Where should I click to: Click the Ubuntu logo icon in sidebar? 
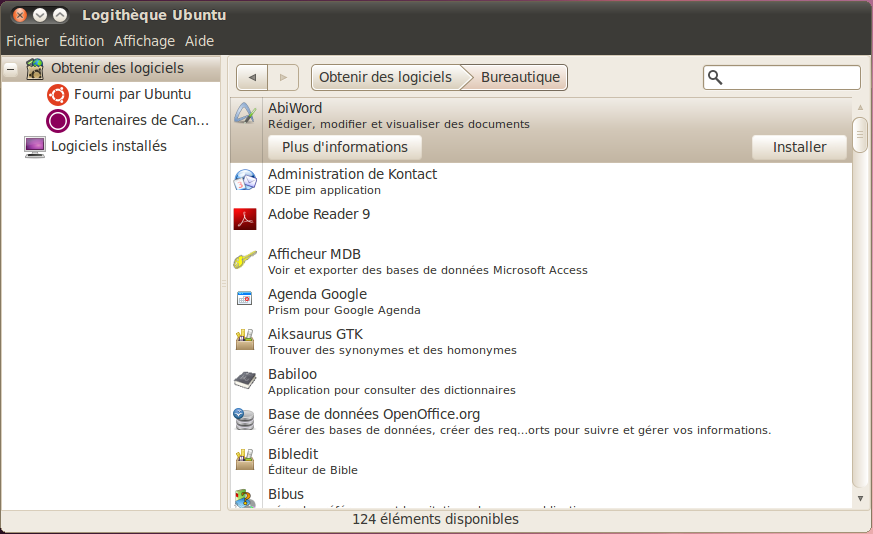coord(58,95)
